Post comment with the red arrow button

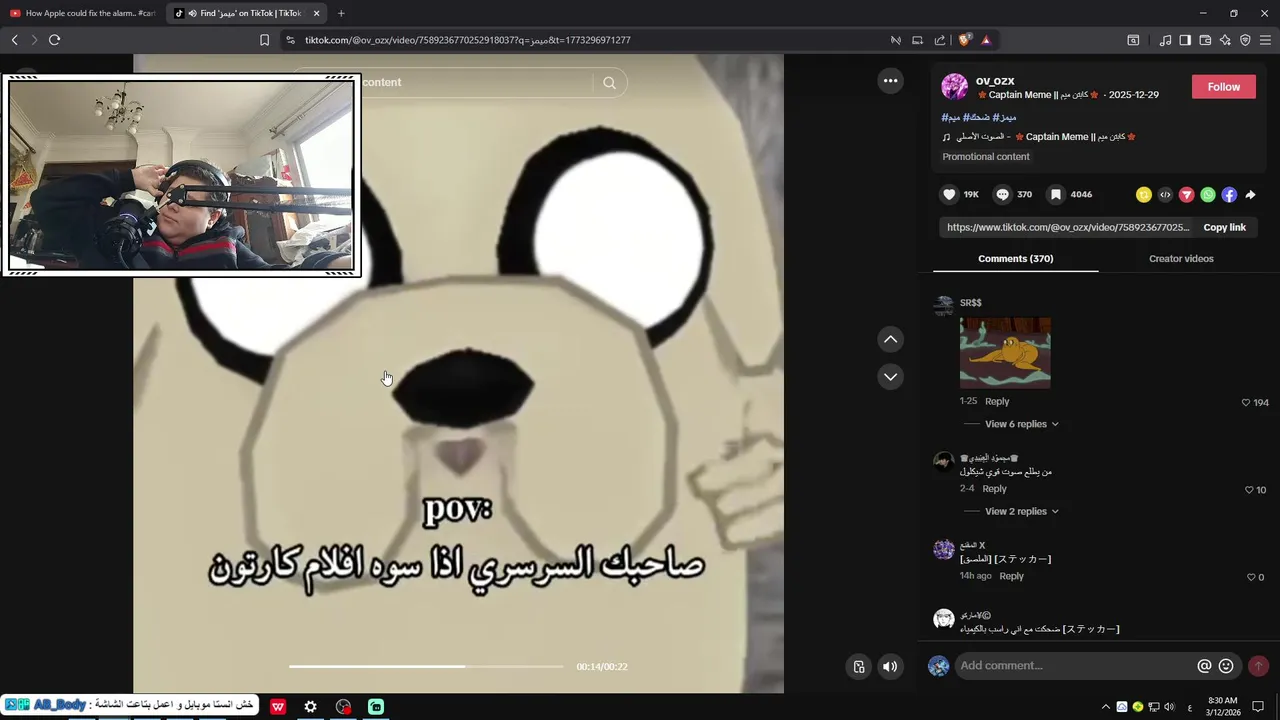[x=1258, y=666]
